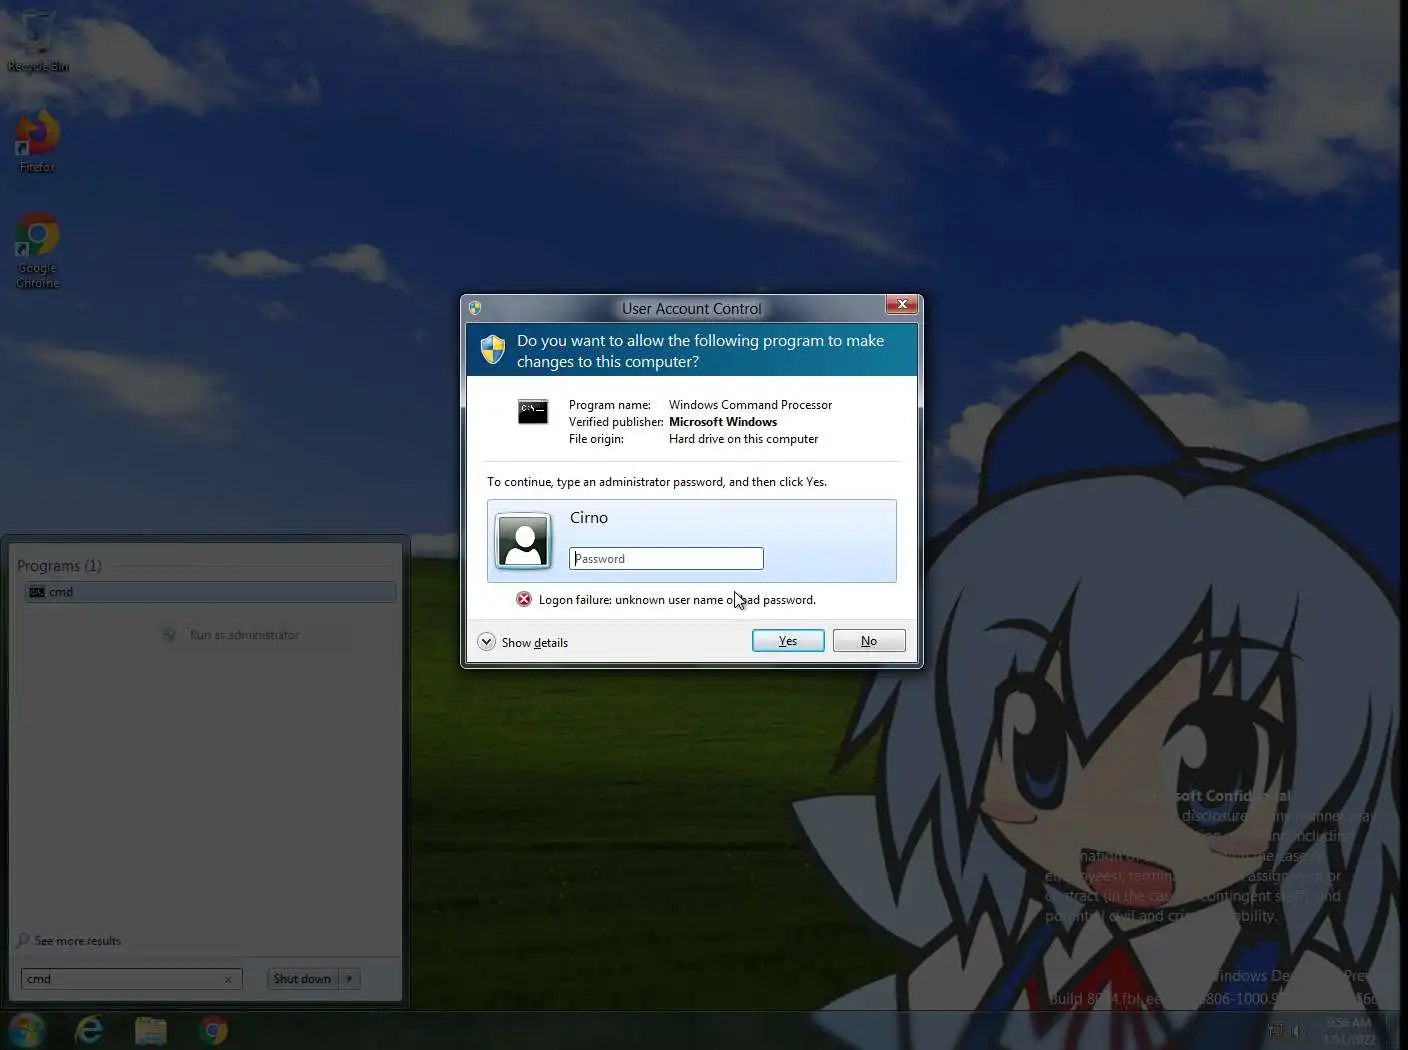
Task: Click the Windows Start orb
Action: point(26,1030)
